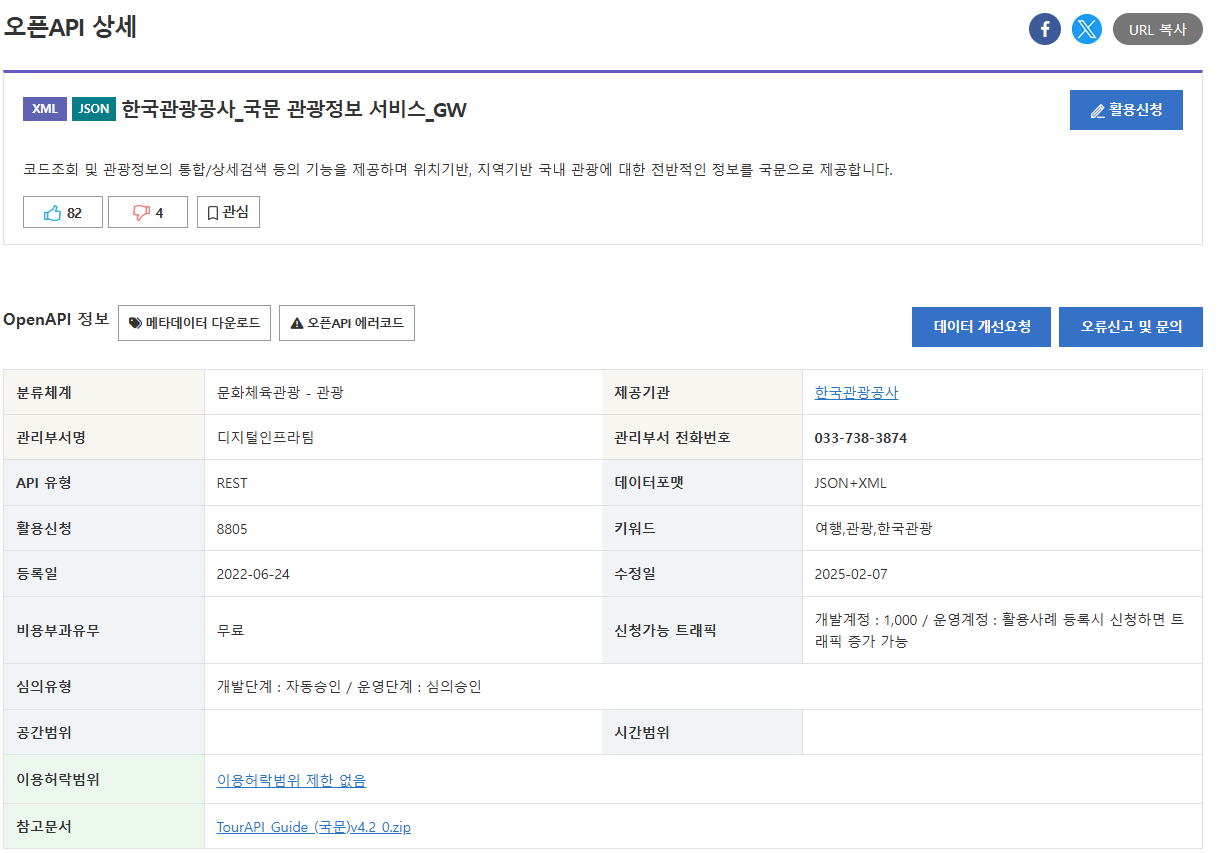
Task: Click the 시간범위 row label
Action: 642,732
